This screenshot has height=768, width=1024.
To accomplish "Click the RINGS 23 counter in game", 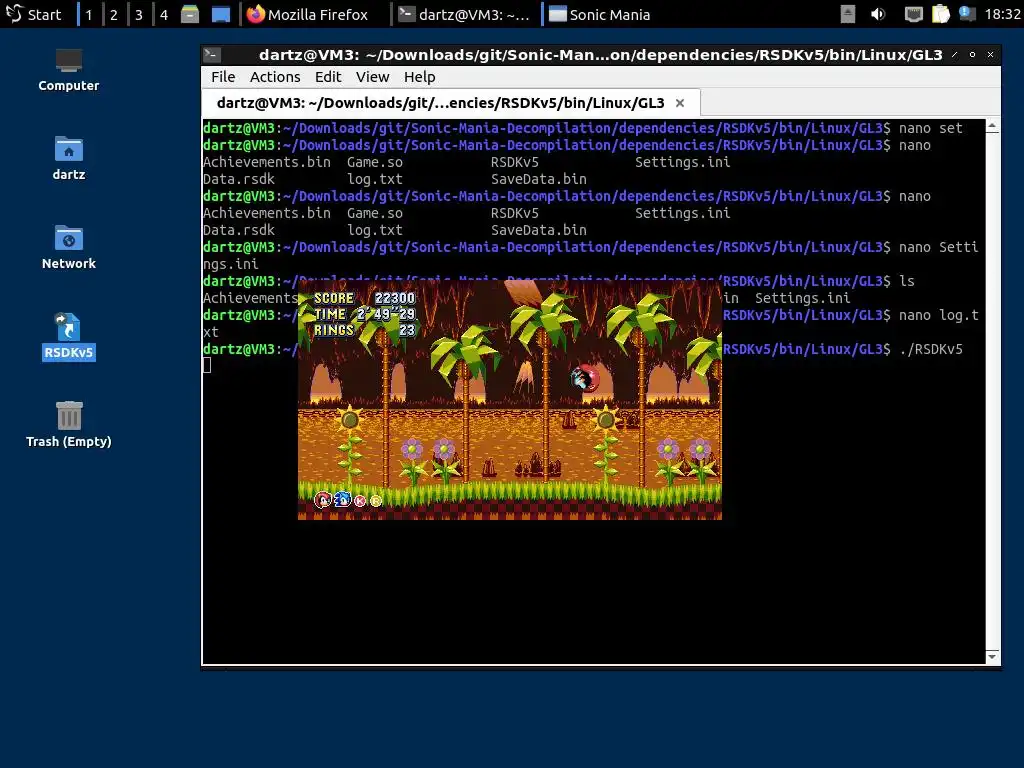I will click(364, 330).
